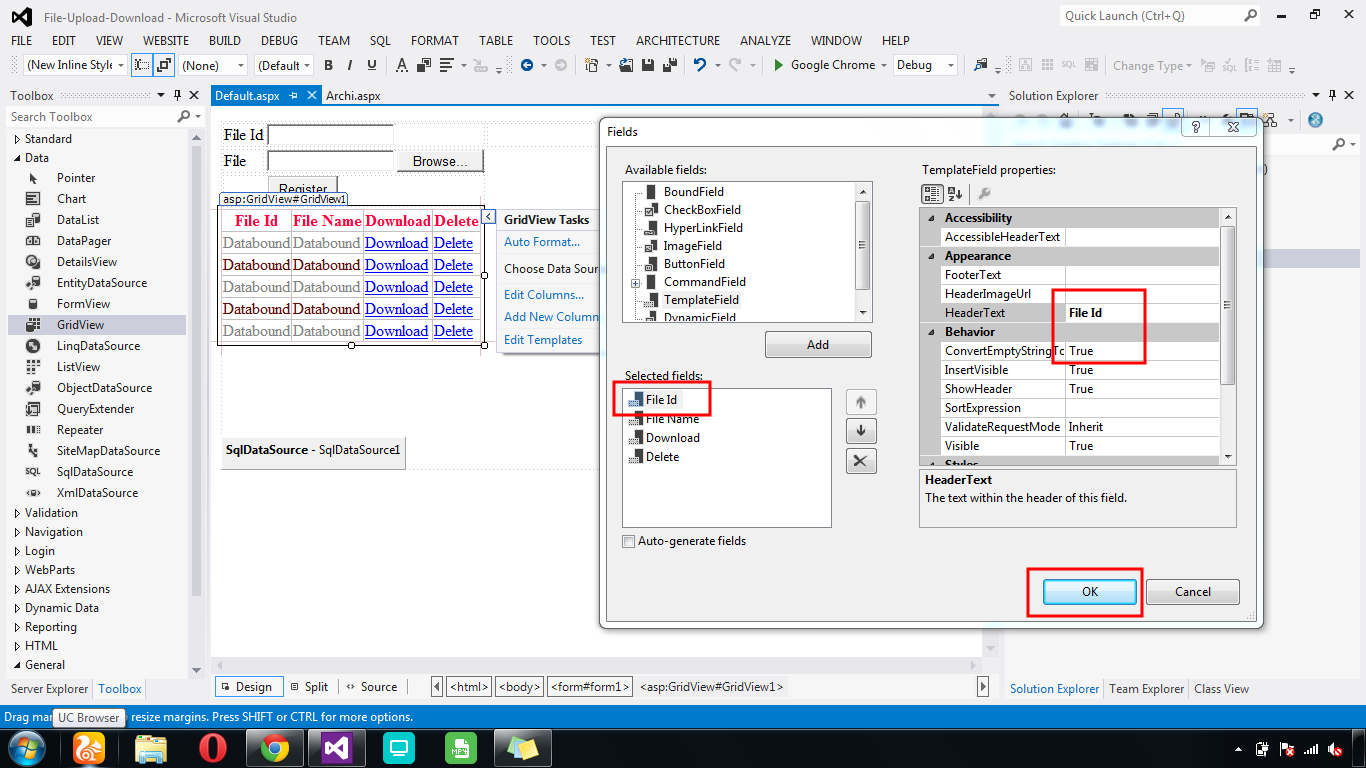Start debugging with Google Chrome play icon
This screenshot has height=768, width=1366.
pyautogui.click(x=779, y=64)
